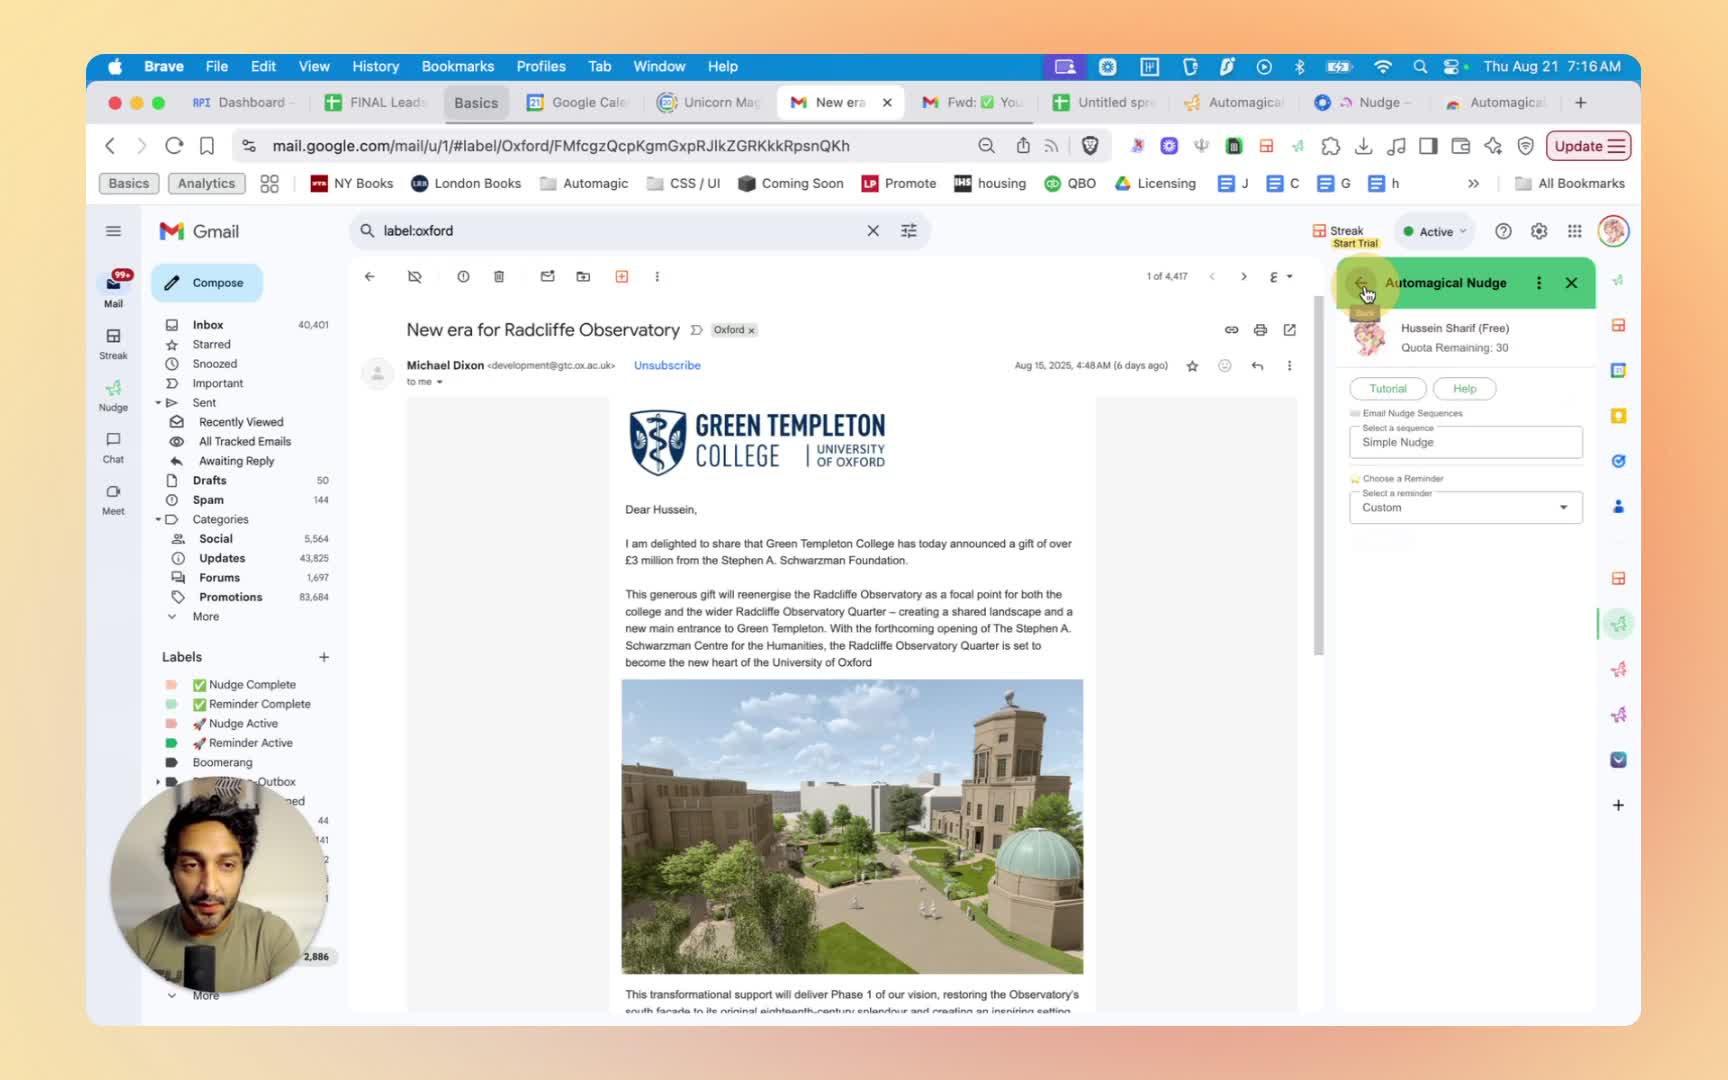Toggle the Gmail main menu sidebar
This screenshot has width=1728, height=1080.
point(114,231)
